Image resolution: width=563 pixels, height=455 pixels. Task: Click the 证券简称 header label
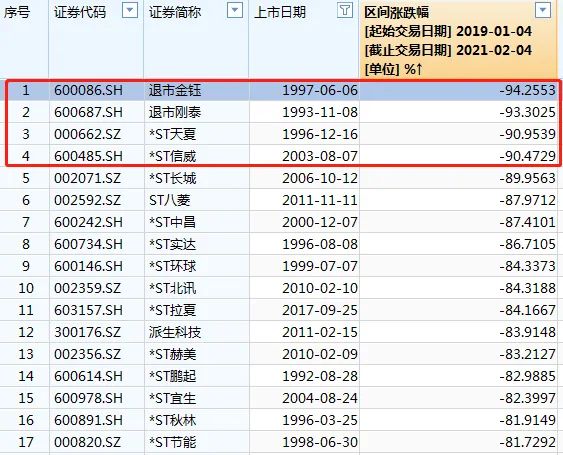coord(175,13)
